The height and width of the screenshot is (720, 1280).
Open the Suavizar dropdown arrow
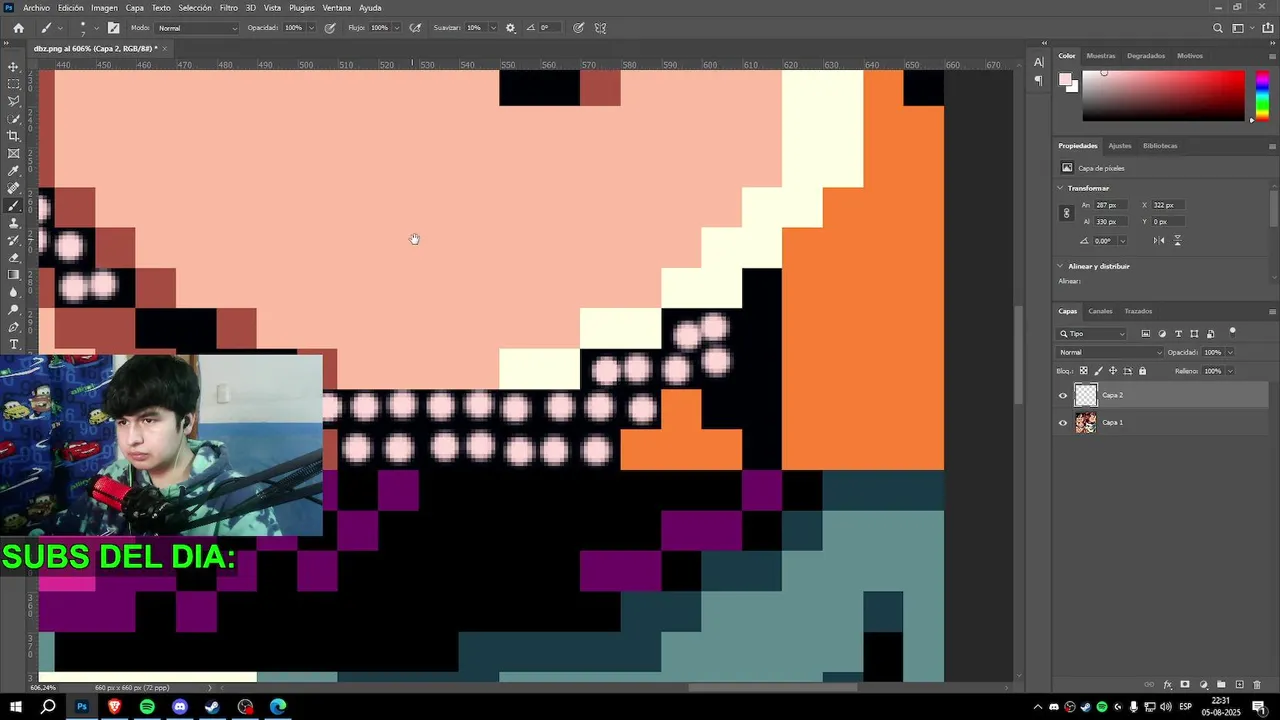coord(492,28)
